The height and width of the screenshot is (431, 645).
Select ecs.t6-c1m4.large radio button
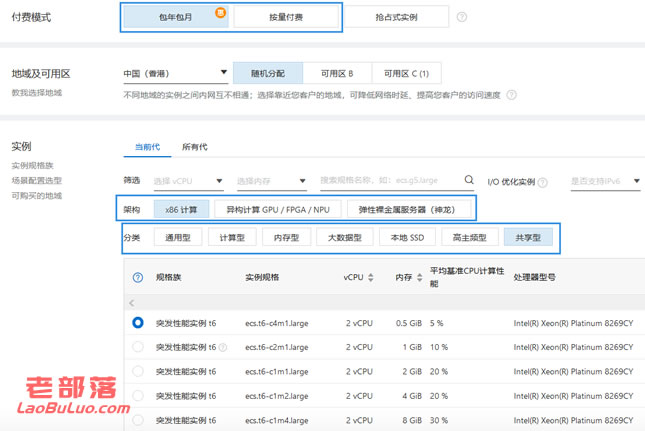(x=138, y=420)
